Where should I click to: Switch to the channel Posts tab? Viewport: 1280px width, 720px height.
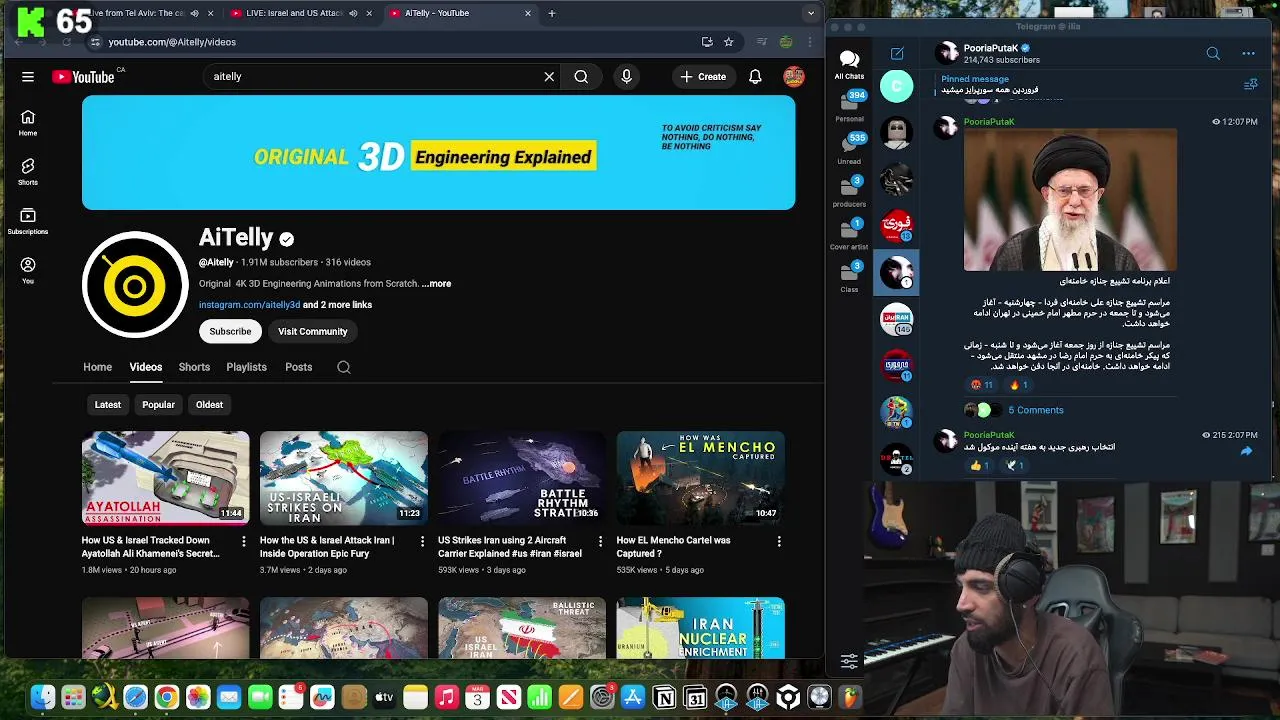click(x=298, y=367)
